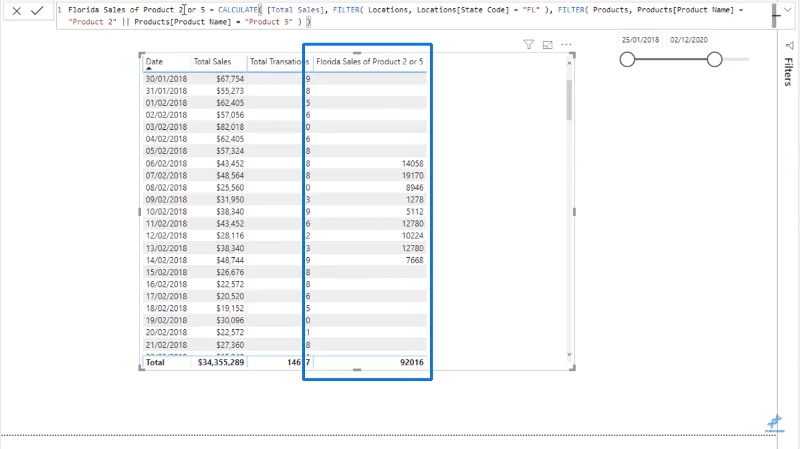The image size is (800, 449).
Task: Click the table vertical scrollbar thumb
Action: coord(569,99)
